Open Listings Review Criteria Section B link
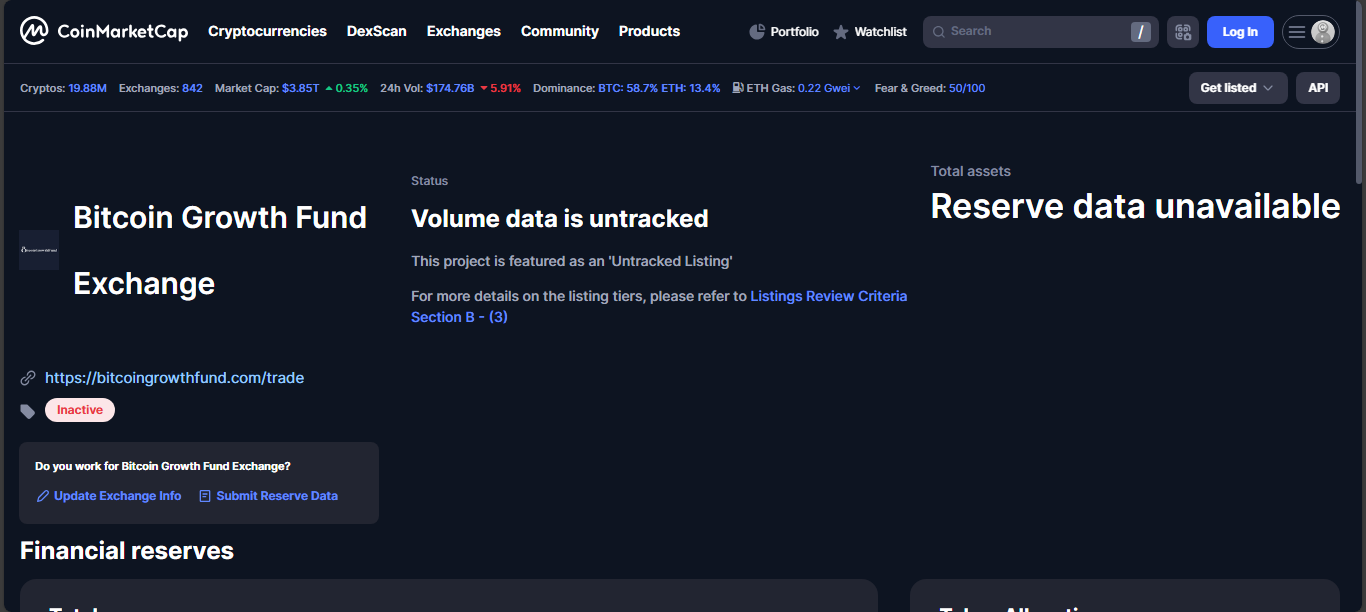The image size is (1366, 612). tap(828, 296)
